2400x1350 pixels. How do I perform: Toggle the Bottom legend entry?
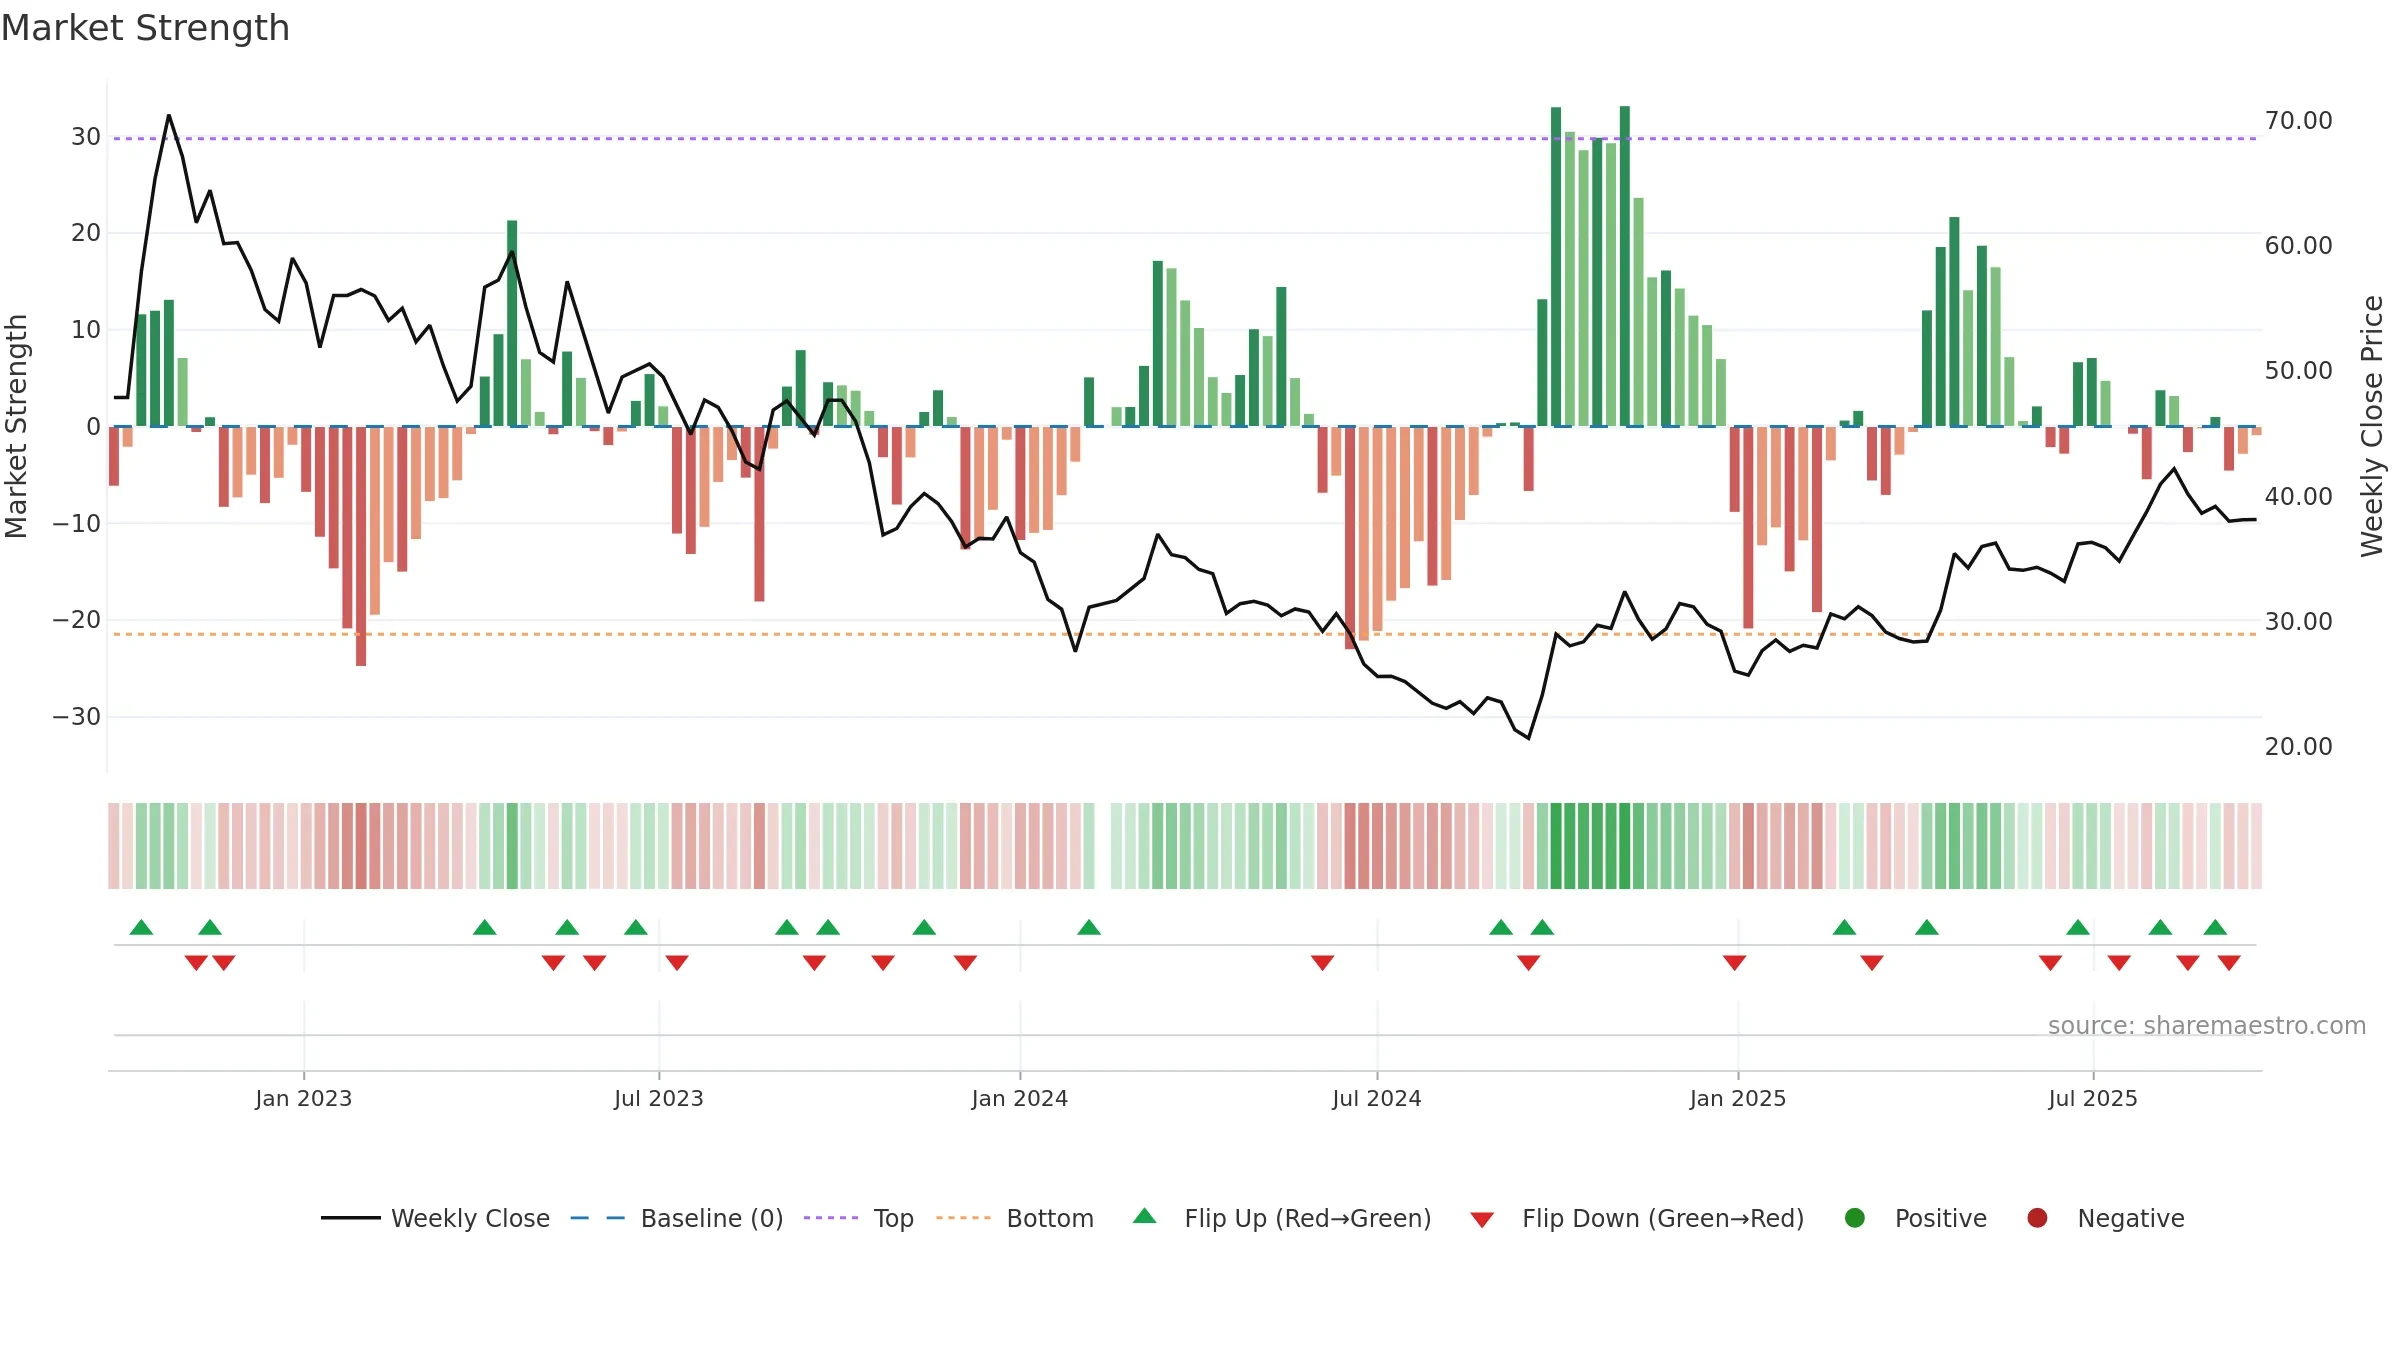[1015, 1218]
